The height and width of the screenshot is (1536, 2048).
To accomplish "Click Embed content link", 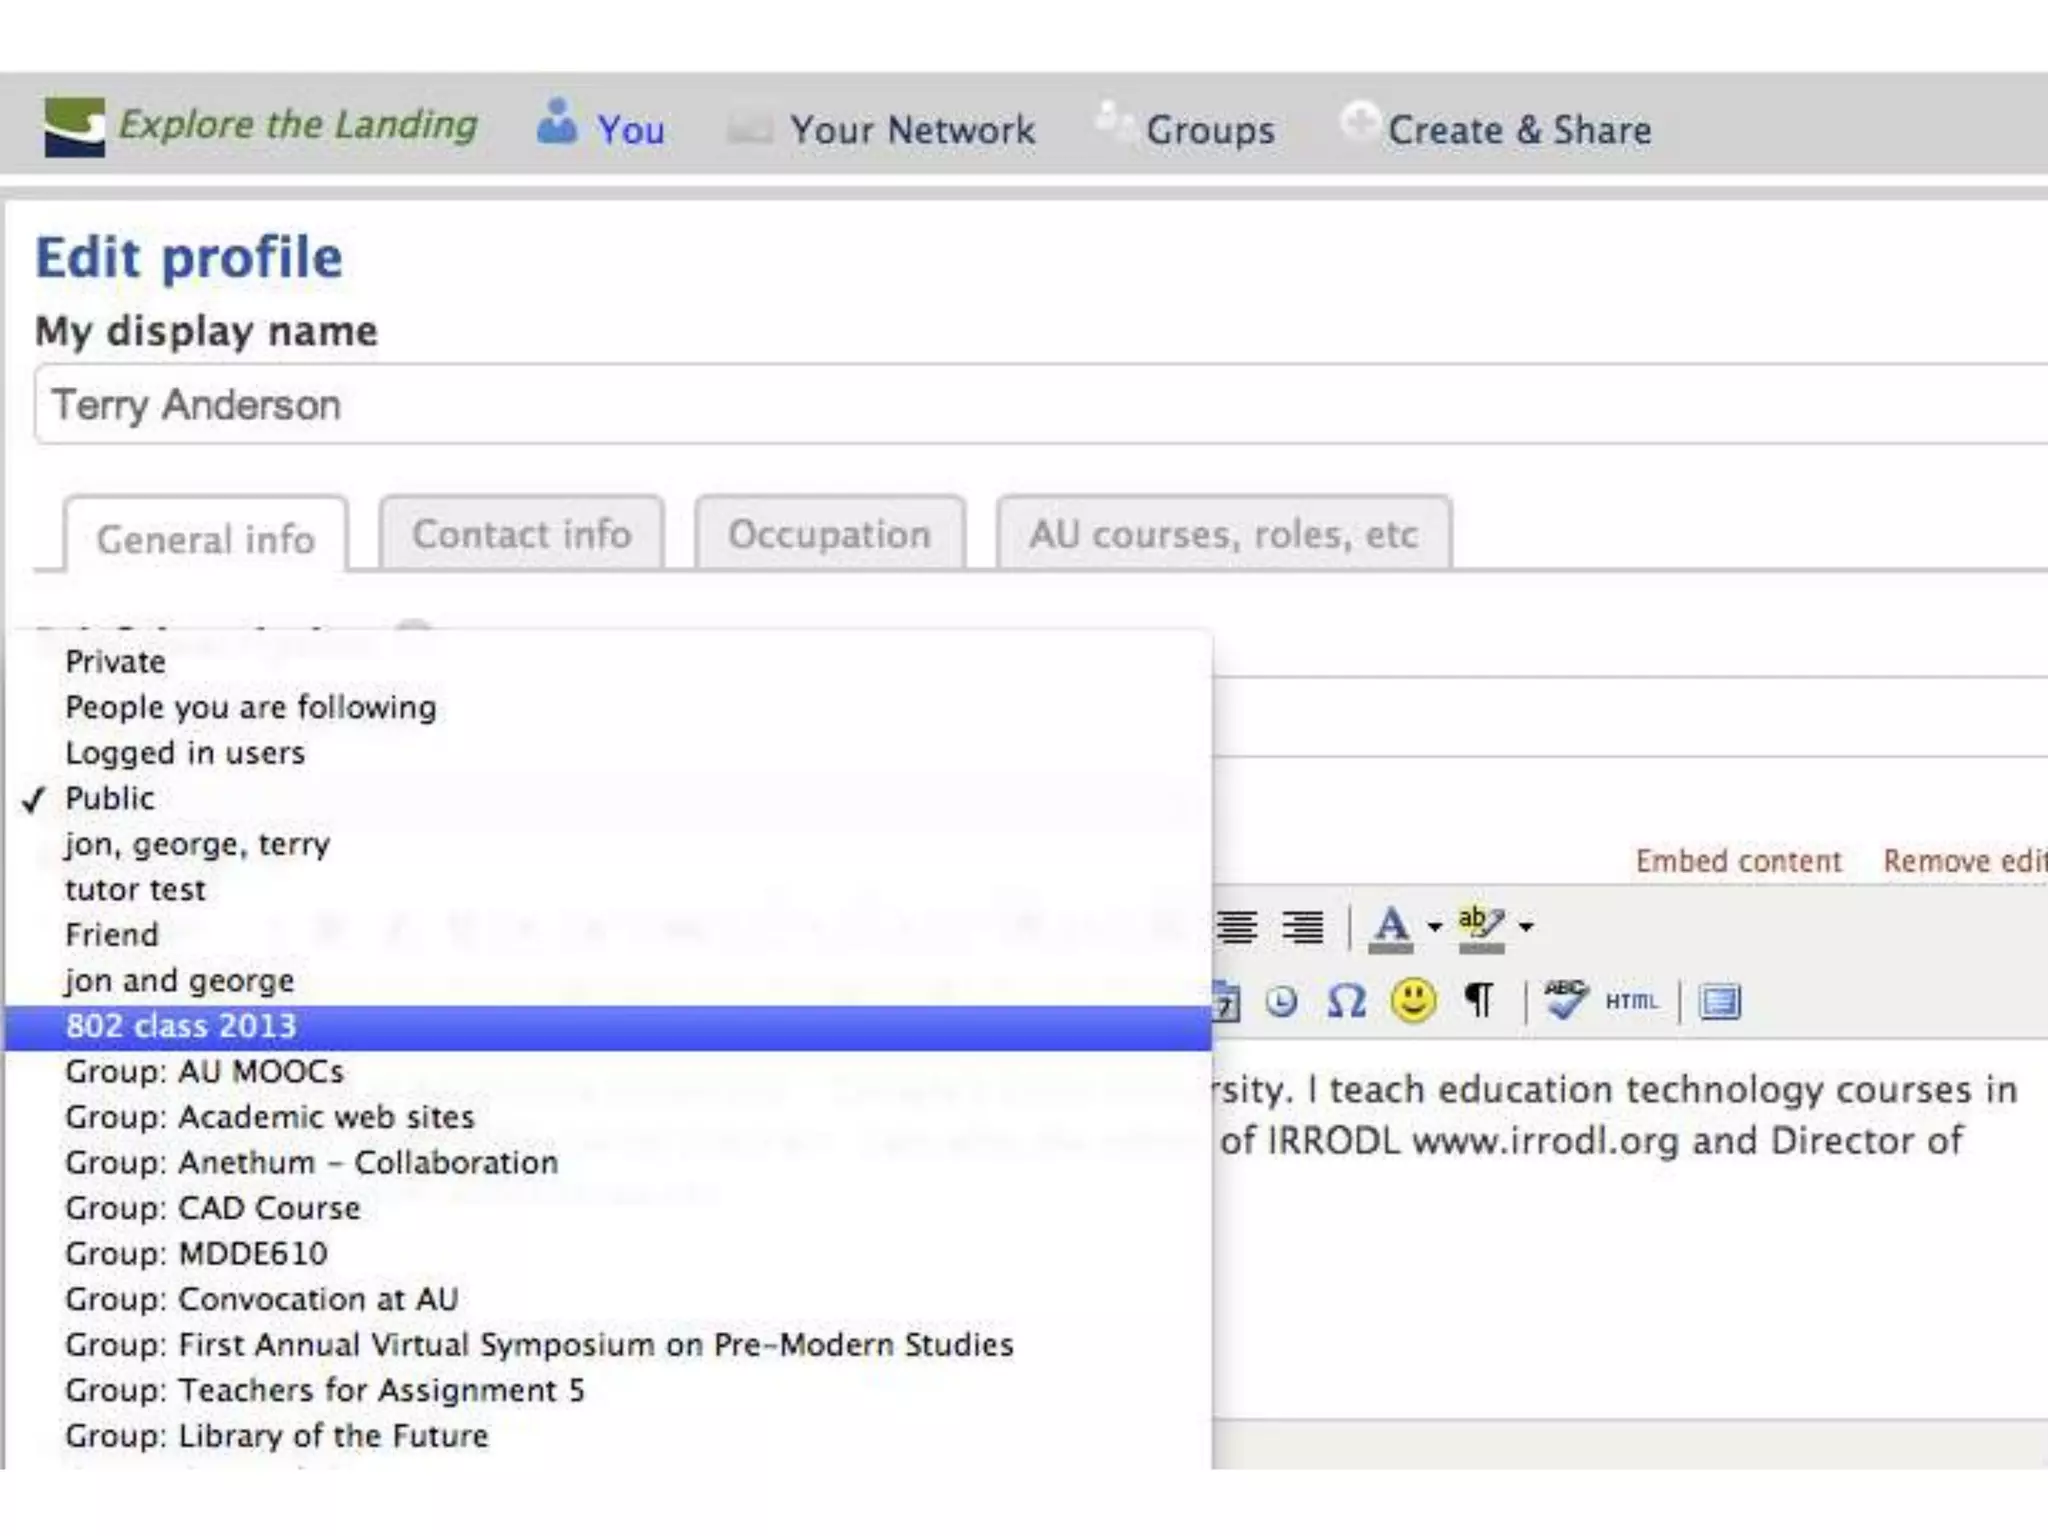I will point(1738,862).
